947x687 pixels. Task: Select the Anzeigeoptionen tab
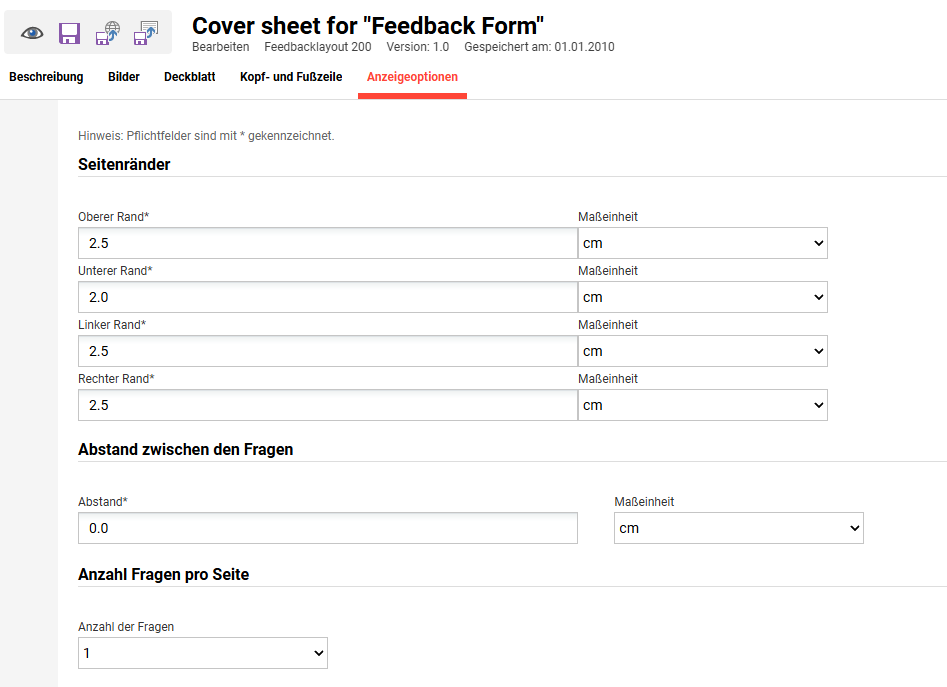(413, 77)
